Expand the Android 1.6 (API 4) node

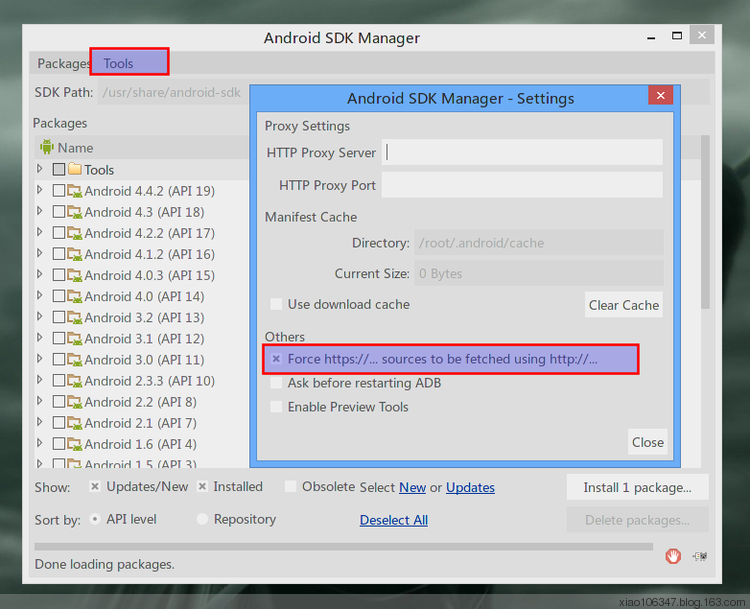[40, 443]
